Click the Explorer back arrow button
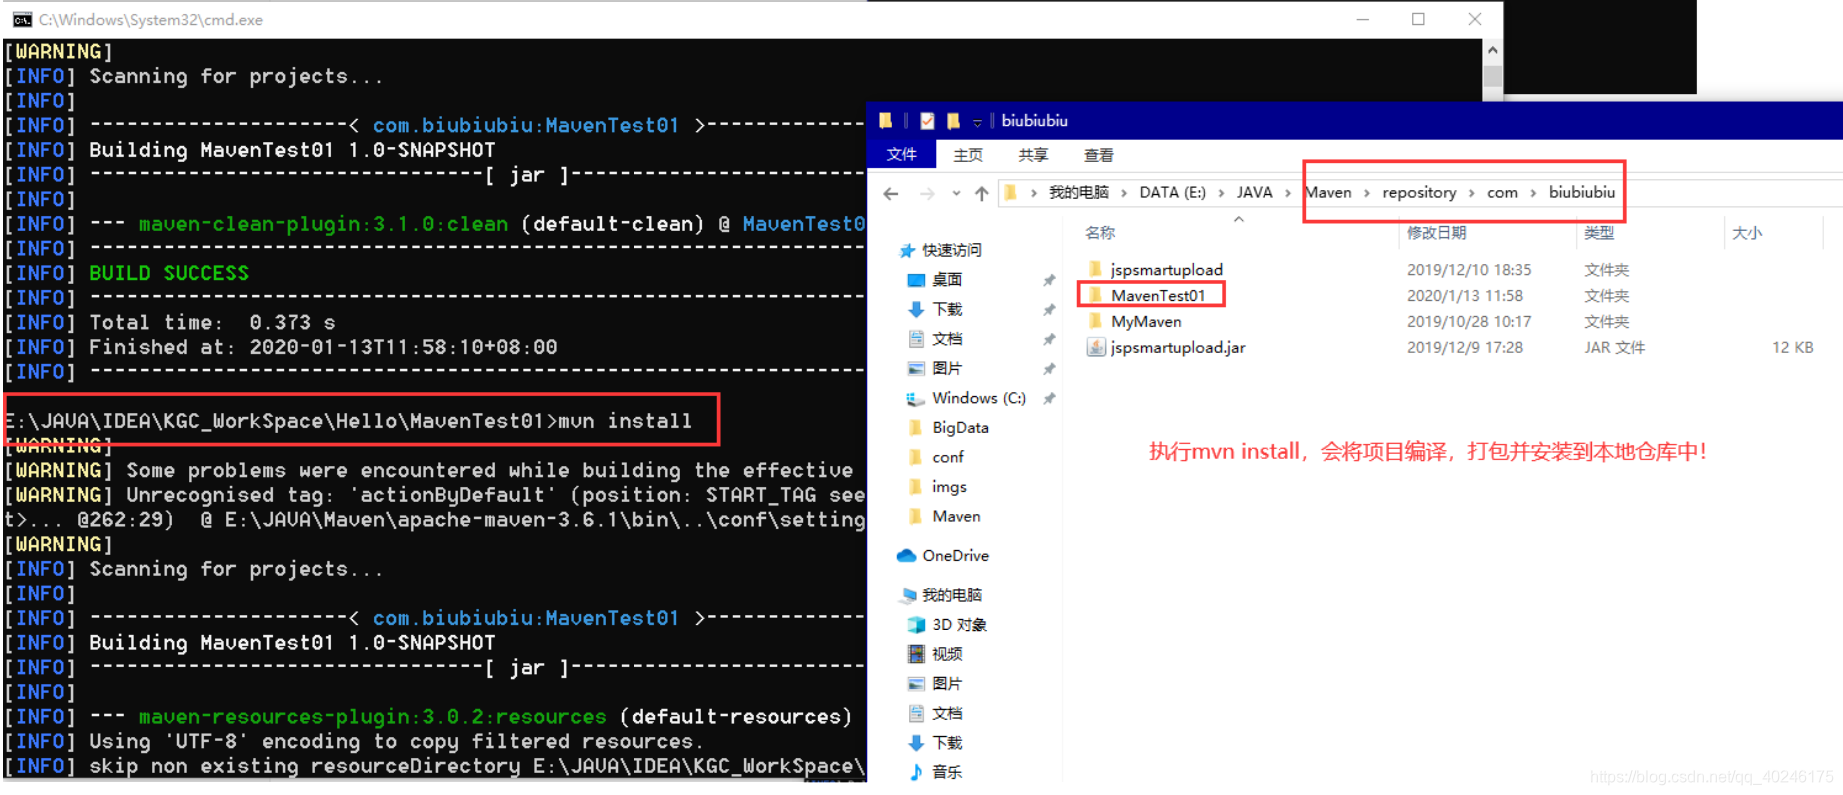1843x795 pixels. point(891,193)
